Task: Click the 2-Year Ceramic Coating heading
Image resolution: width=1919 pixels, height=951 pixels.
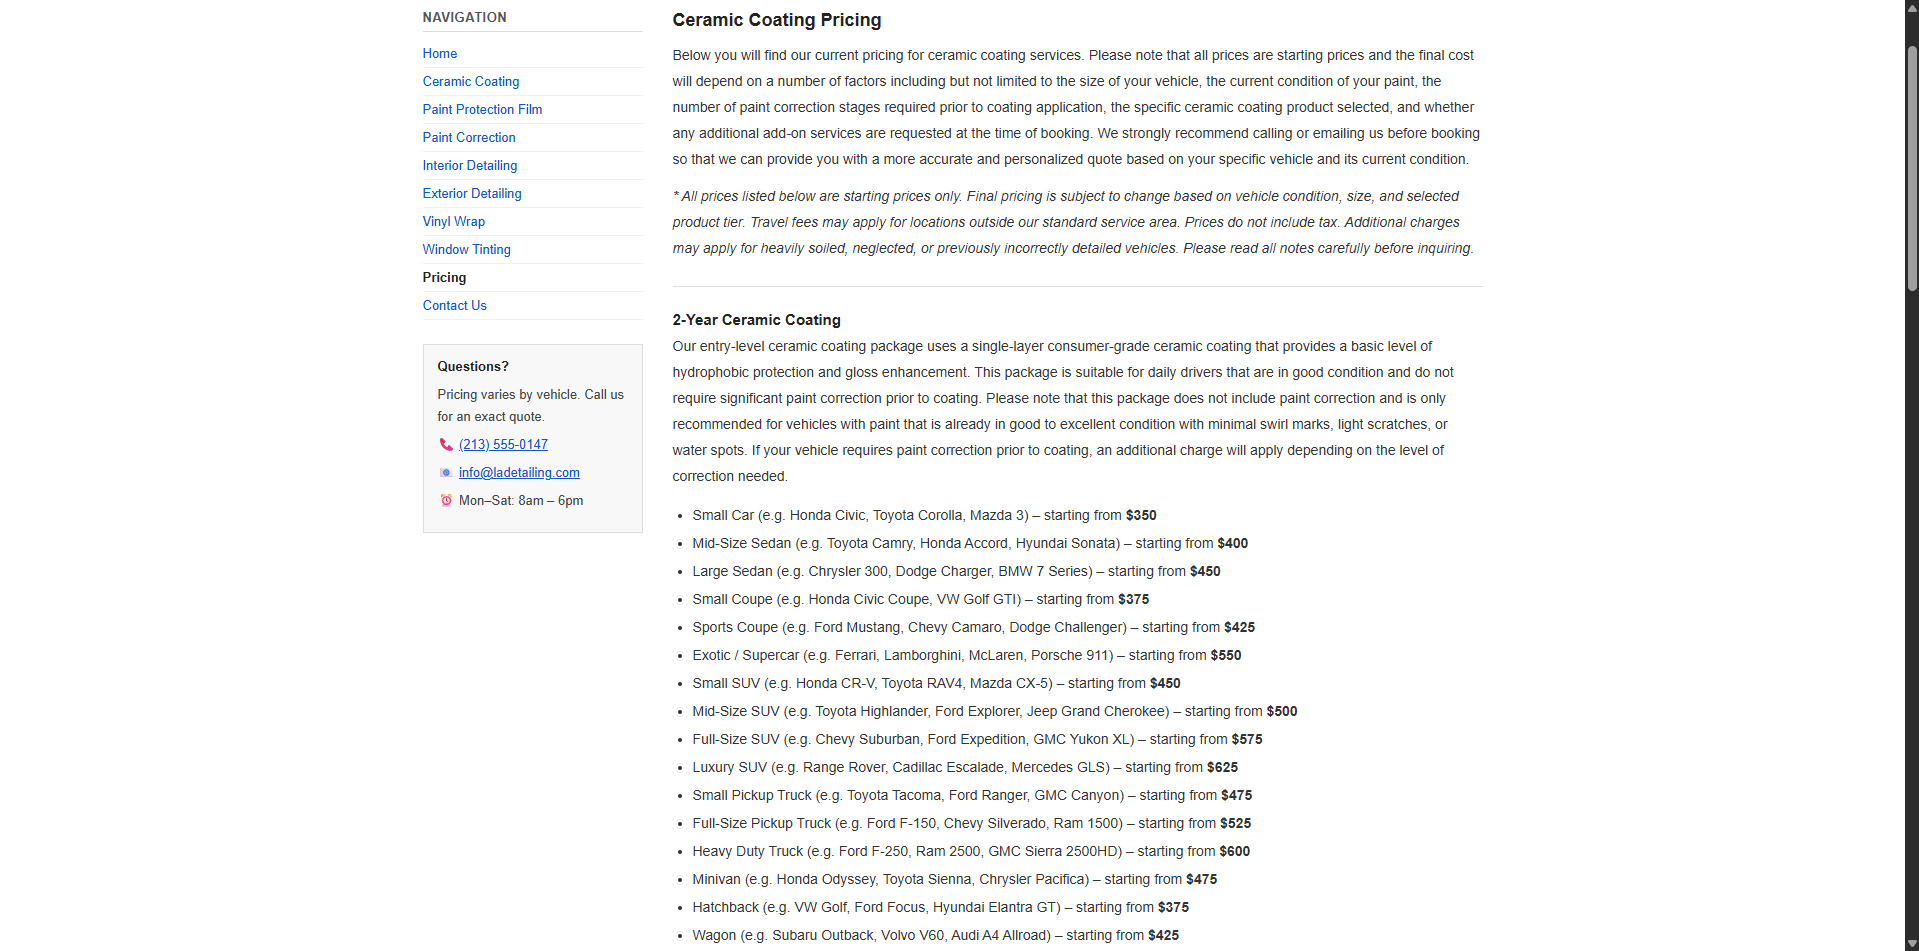Action: (756, 320)
